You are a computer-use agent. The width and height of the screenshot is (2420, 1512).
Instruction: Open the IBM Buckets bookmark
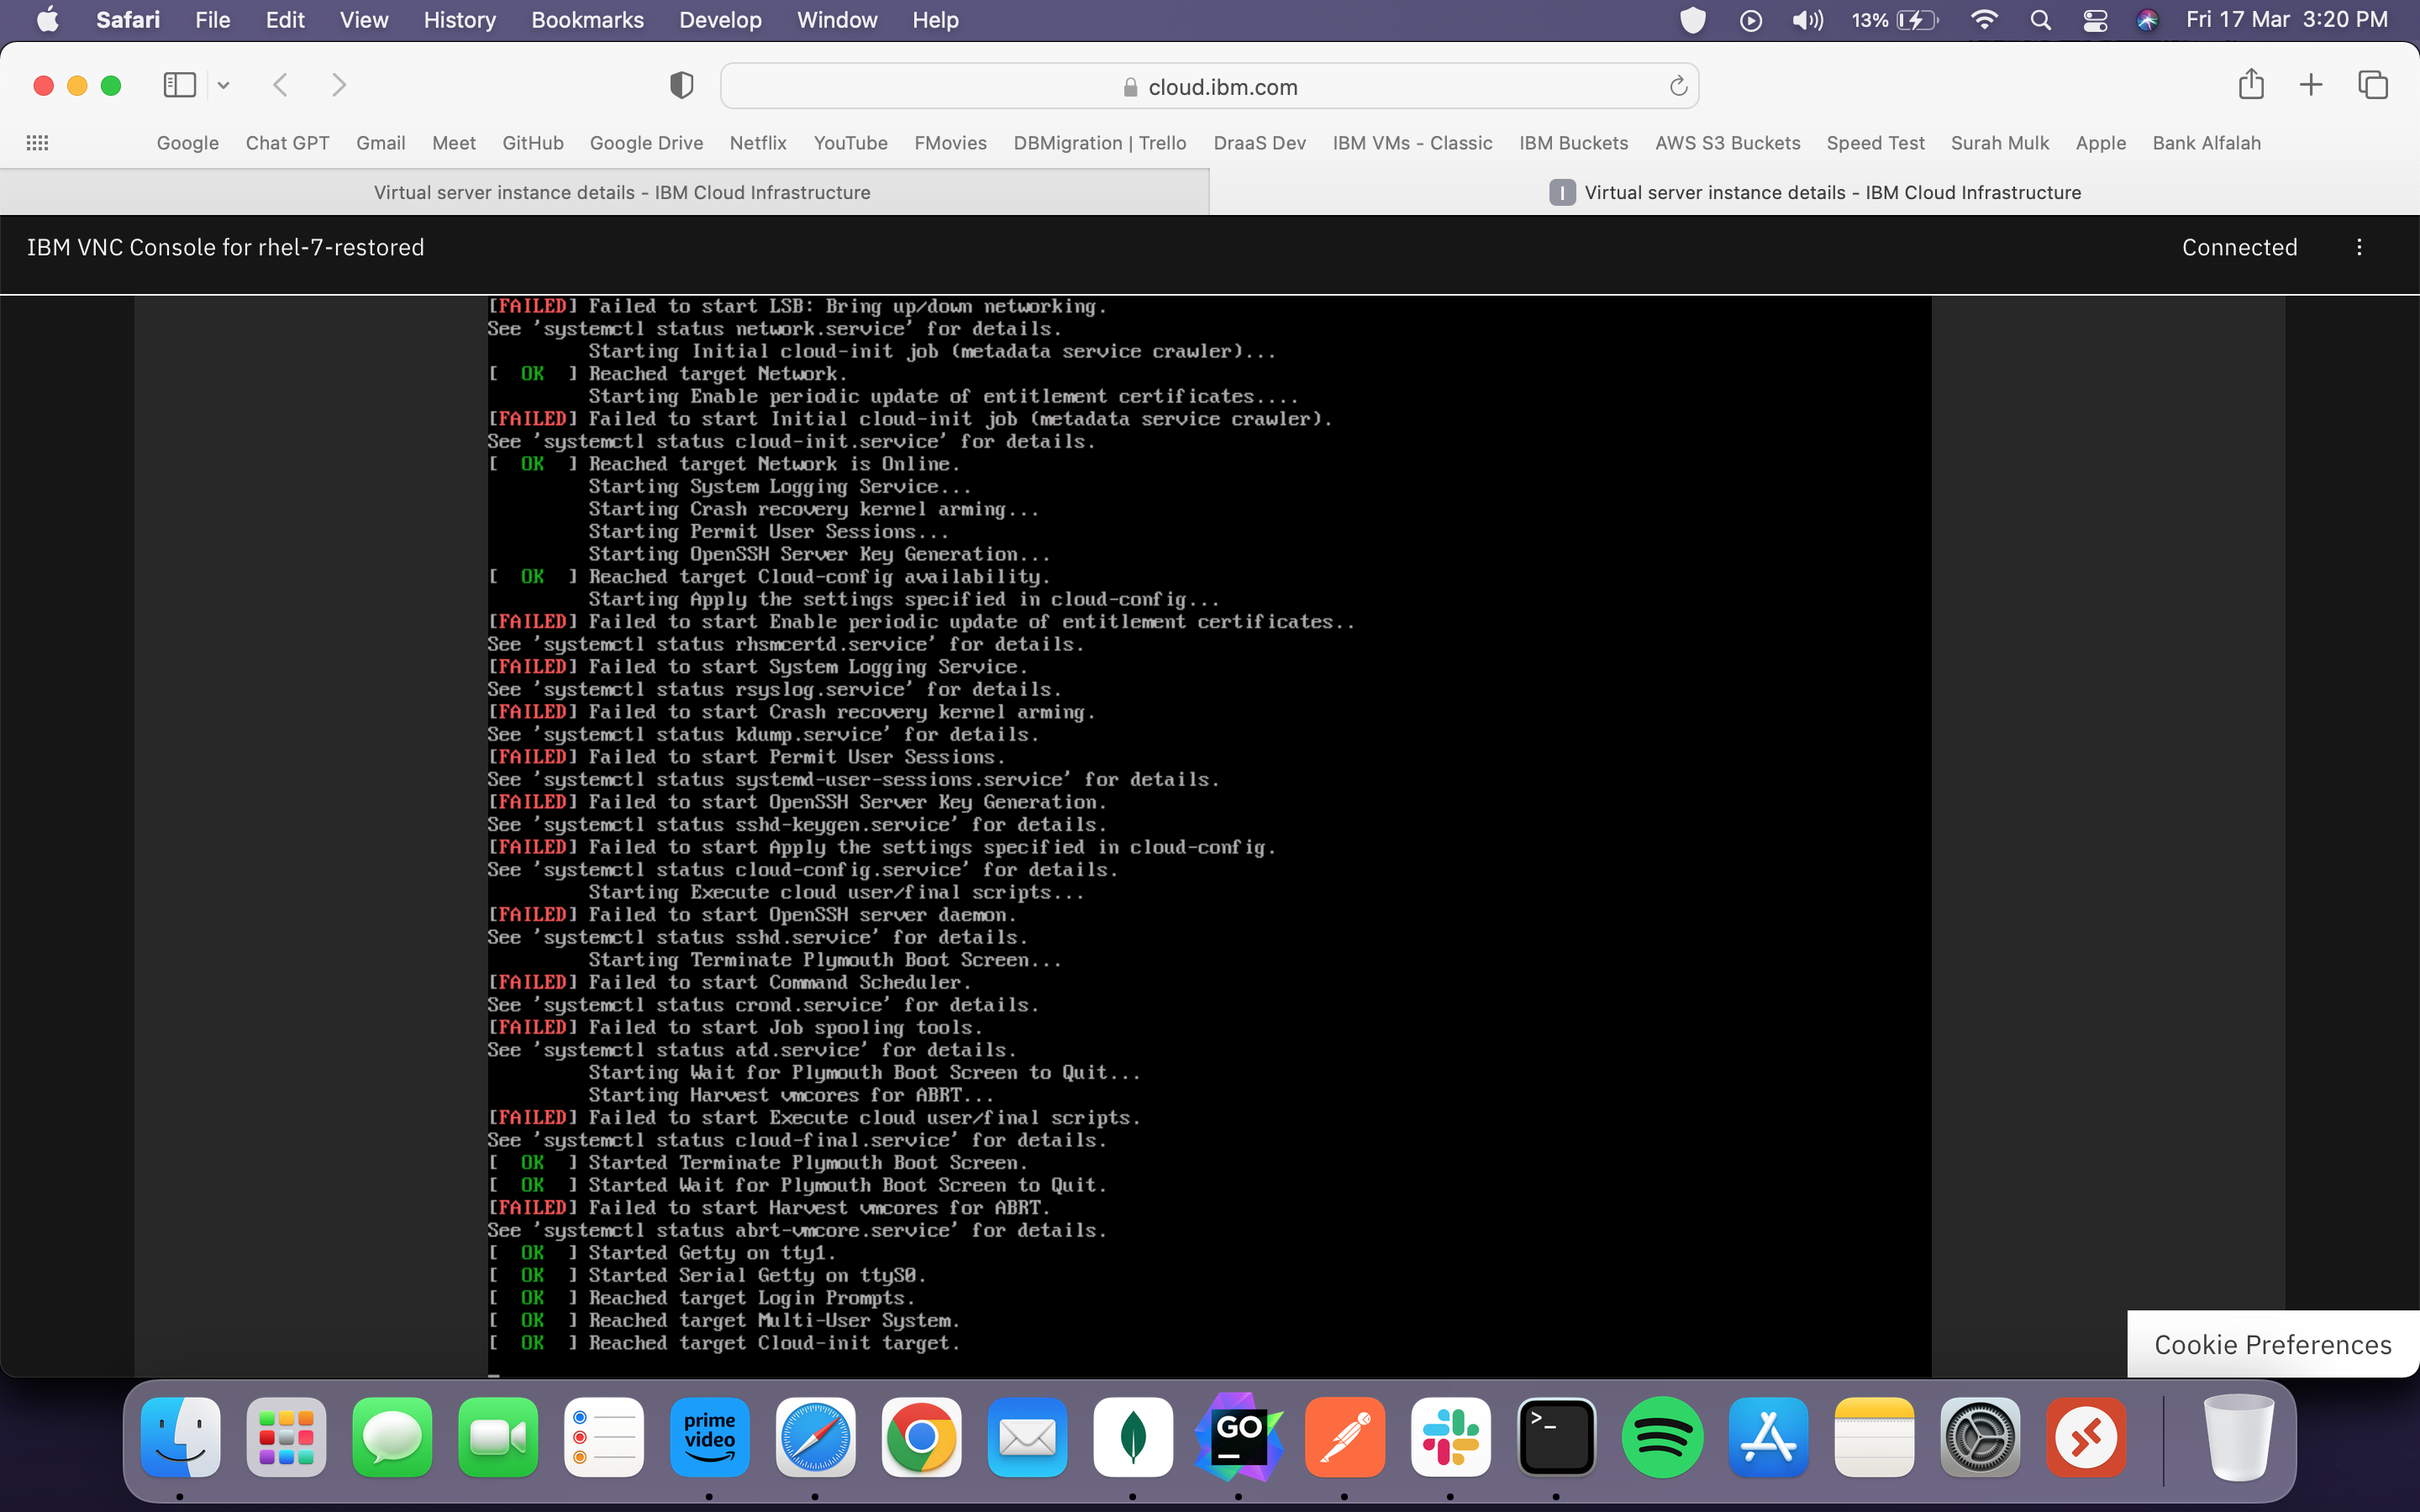tap(1573, 143)
